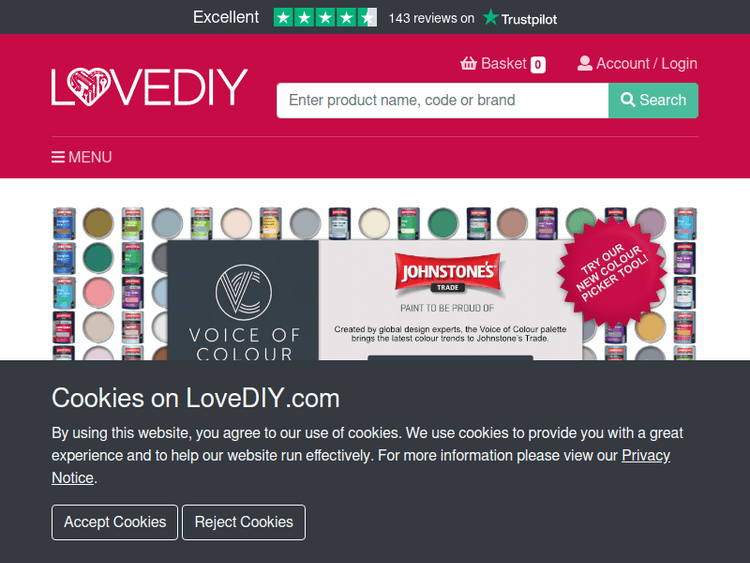Image resolution: width=750 pixels, height=563 pixels.
Task: Select the olive gold paint swatch
Action: 99,223
